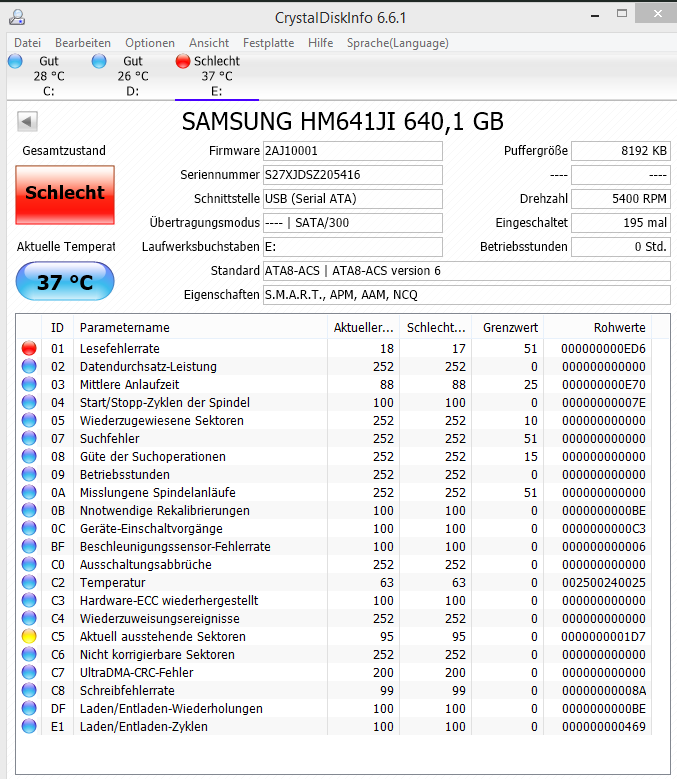Click red status icon of Lesefehlerrate row
677x779 pixels.
(29, 348)
